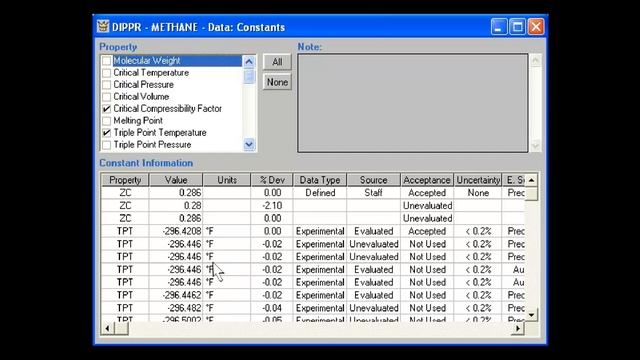Select the Melting Point list item text

point(138,121)
